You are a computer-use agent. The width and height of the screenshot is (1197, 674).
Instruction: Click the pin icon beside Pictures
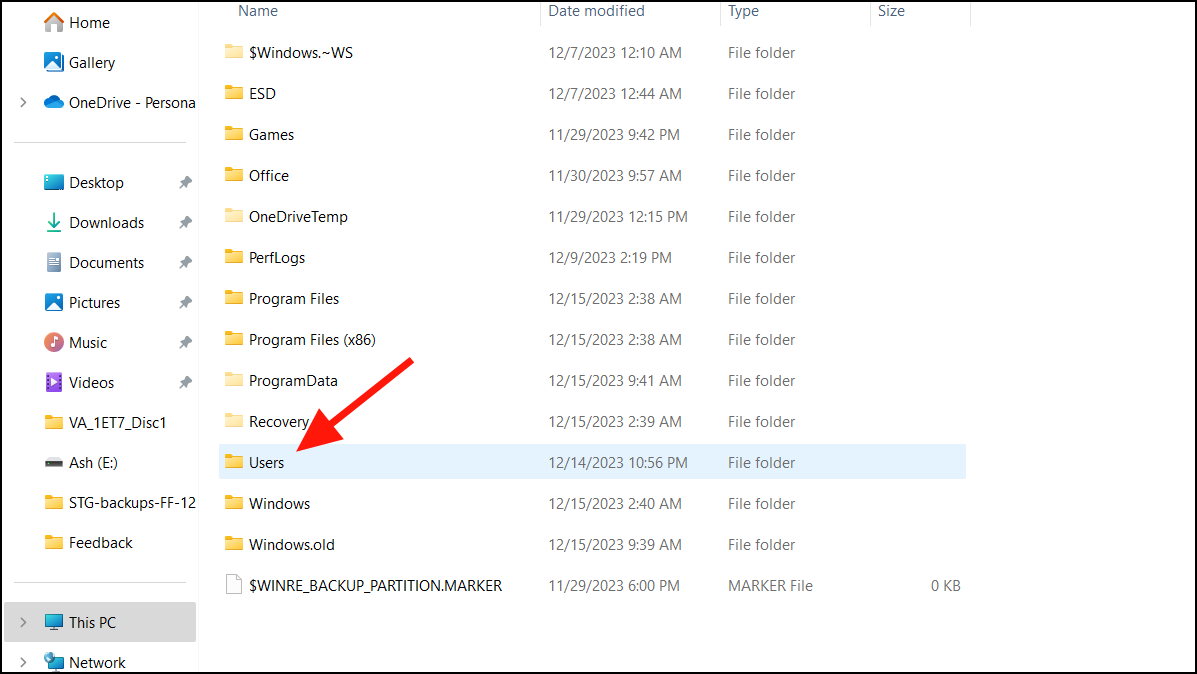(x=184, y=302)
